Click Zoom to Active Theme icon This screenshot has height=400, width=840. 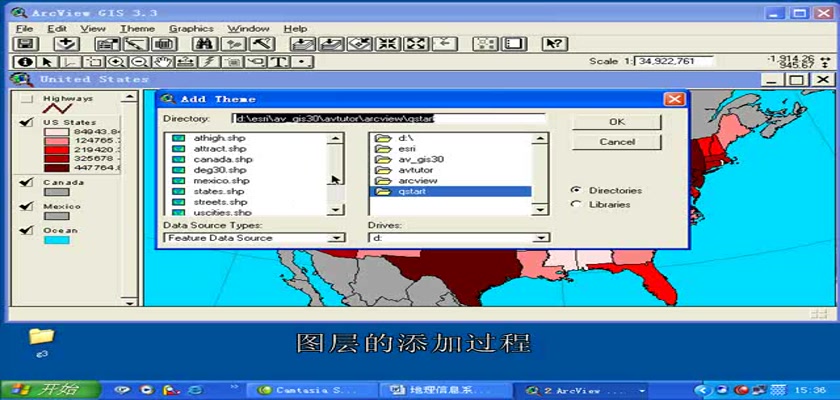click(332, 44)
